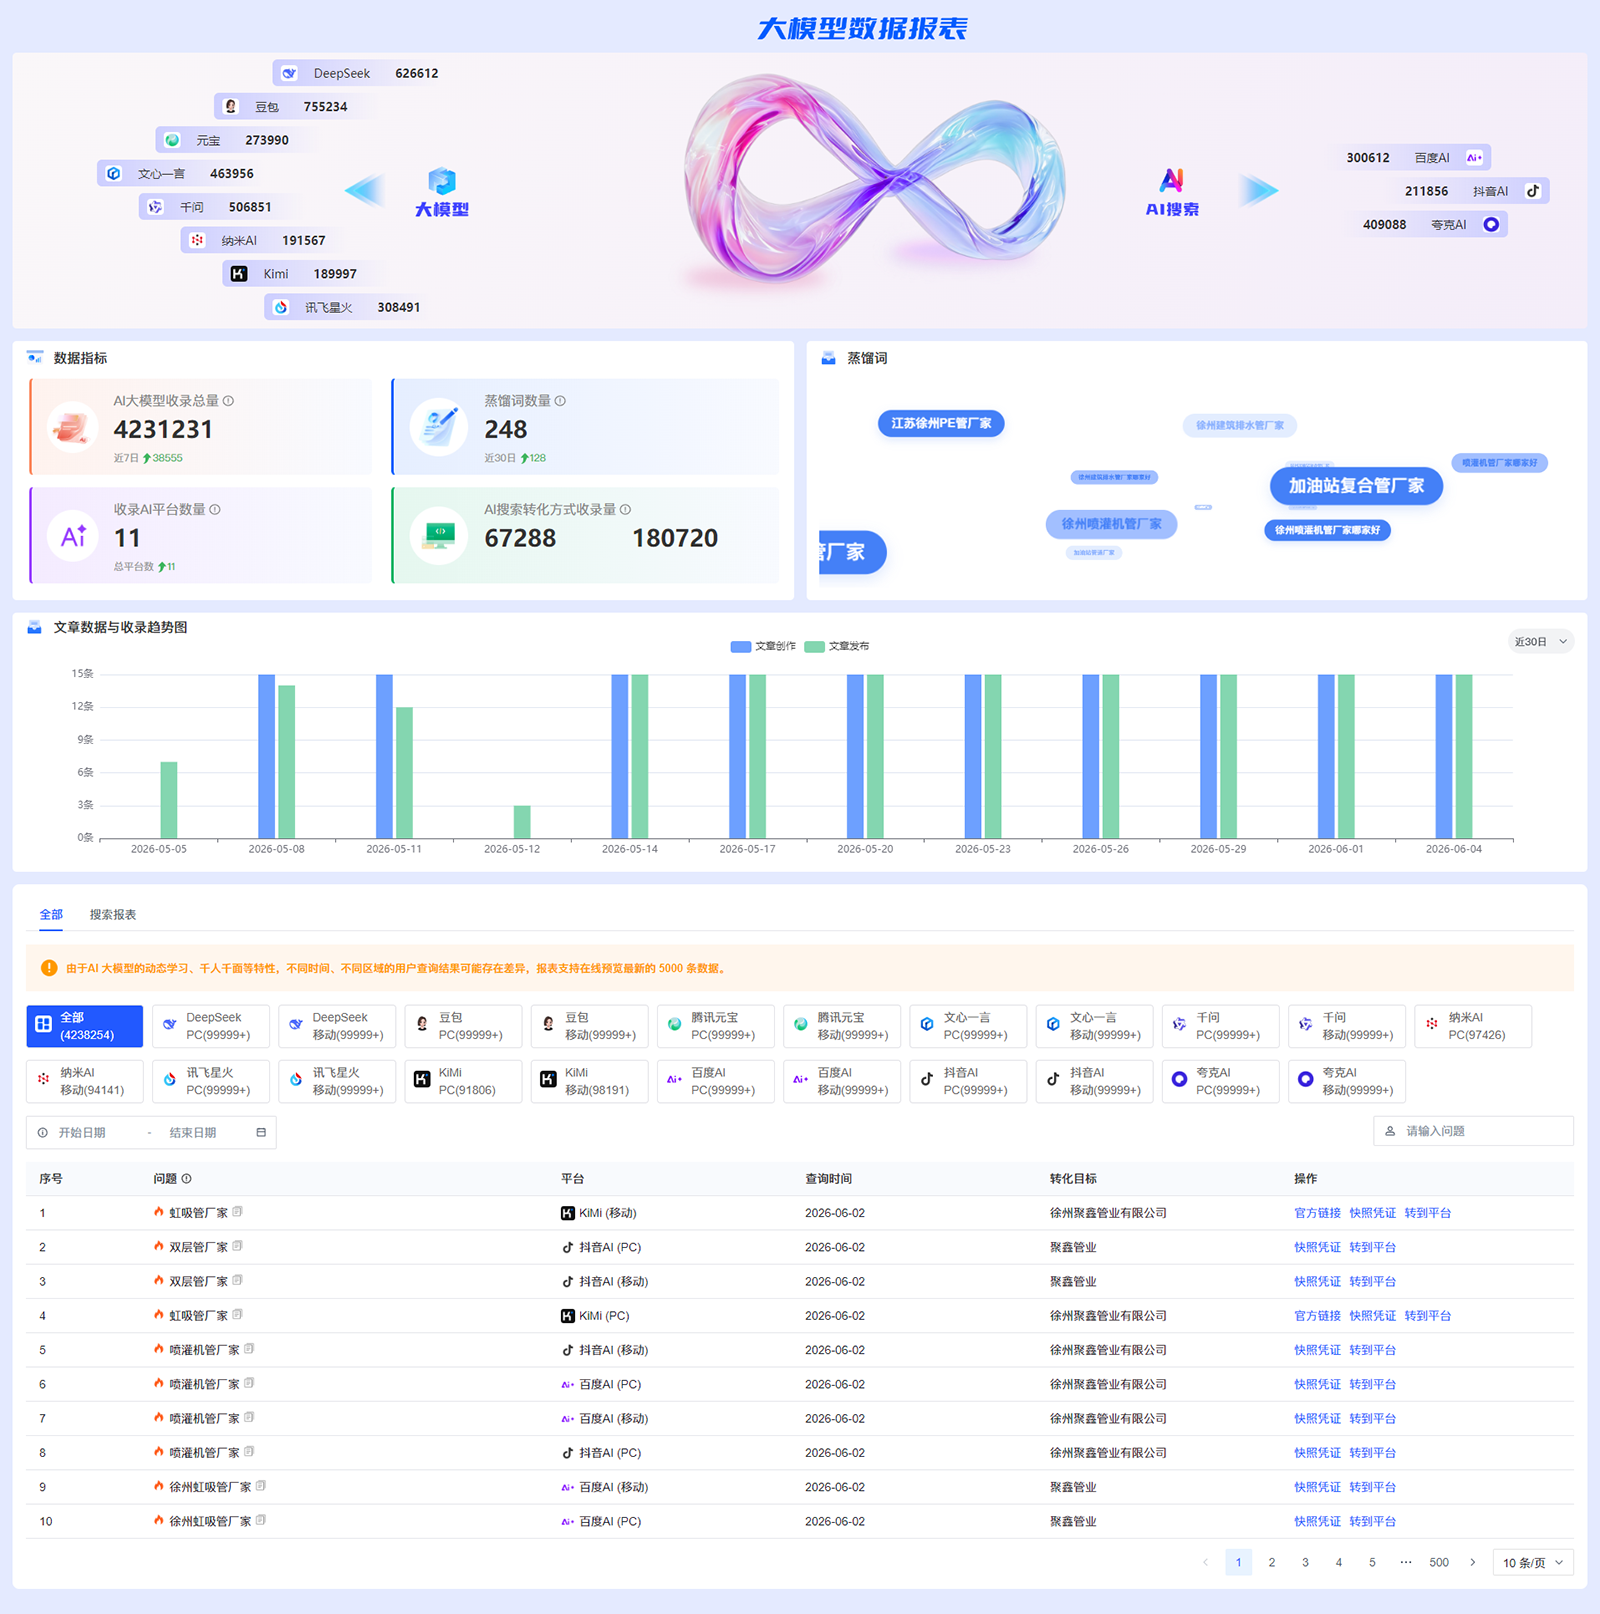Image resolution: width=1600 pixels, height=1614 pixels.
Task: Open 官方链接 for row 1 KiMi (移动)
Action: (x=1317, y=1213)
